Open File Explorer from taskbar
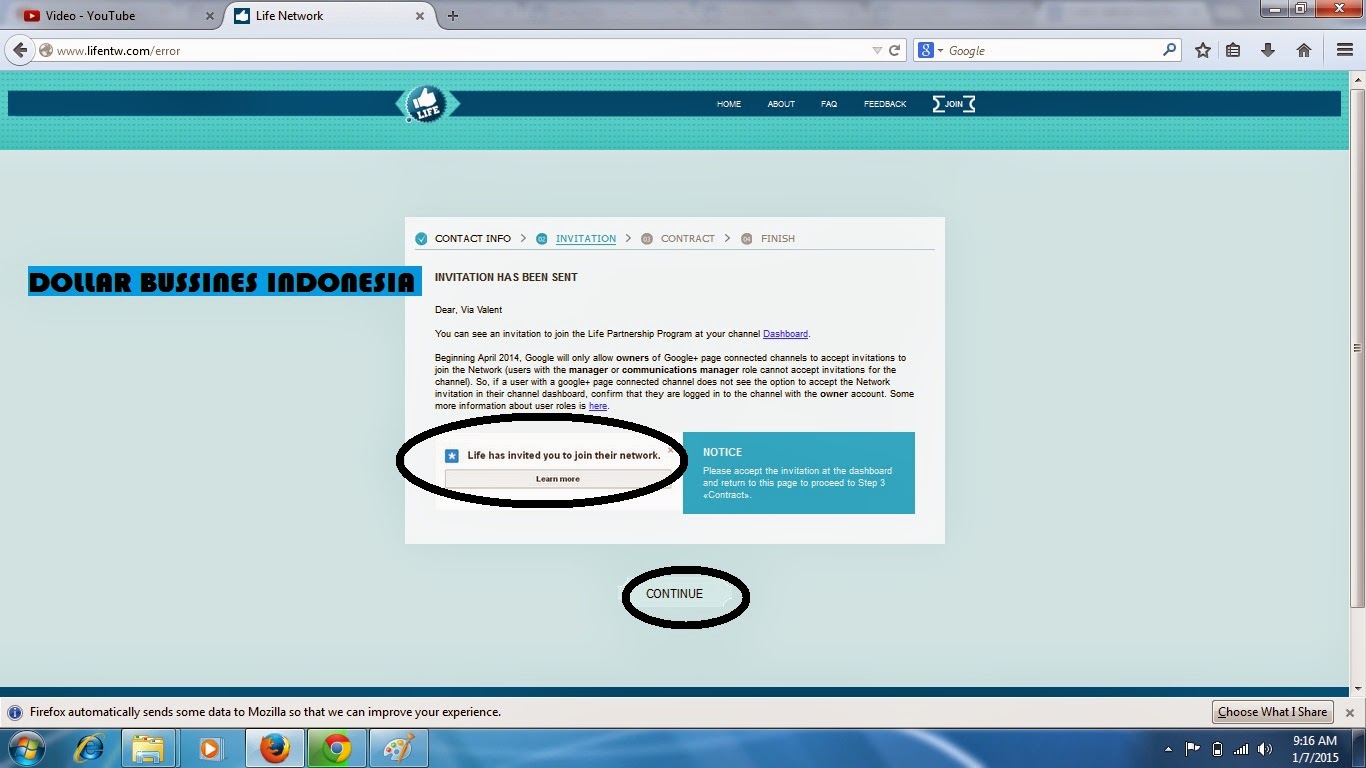Screen dimensions: 1366x768 148,748
